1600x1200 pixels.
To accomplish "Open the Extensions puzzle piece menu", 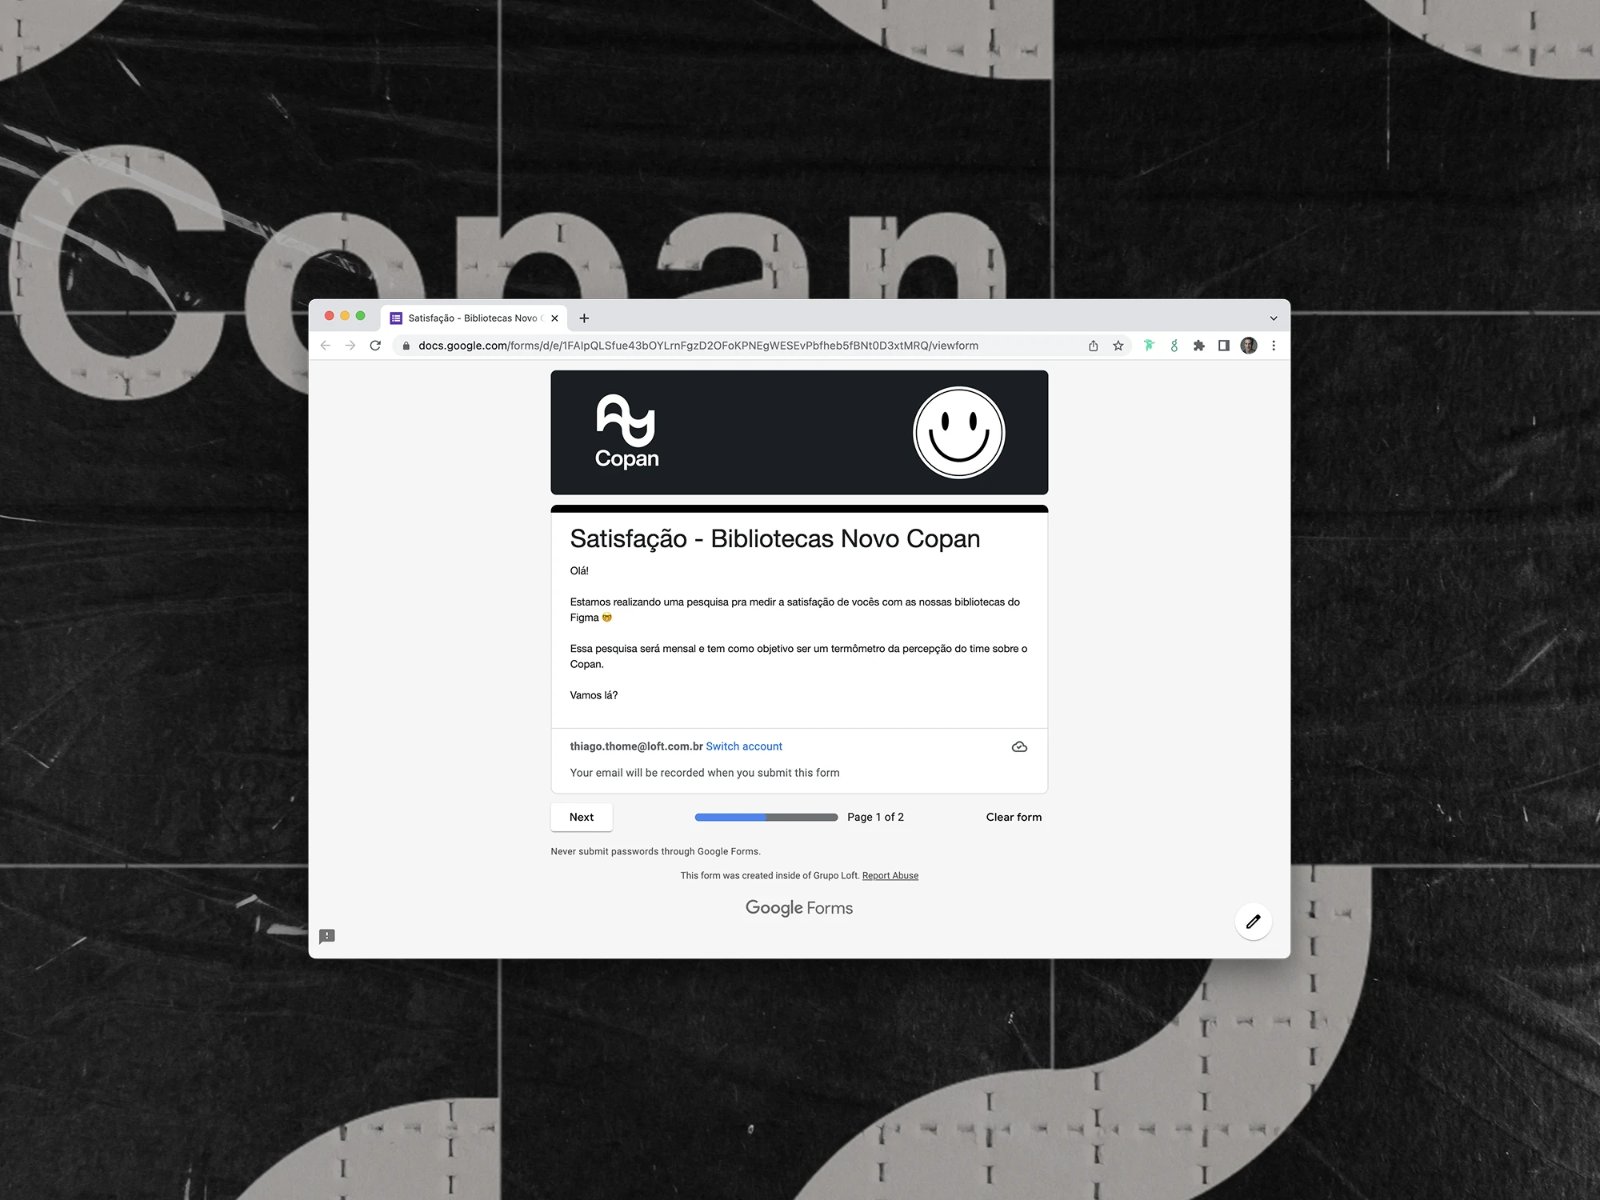I will 1199,346.
